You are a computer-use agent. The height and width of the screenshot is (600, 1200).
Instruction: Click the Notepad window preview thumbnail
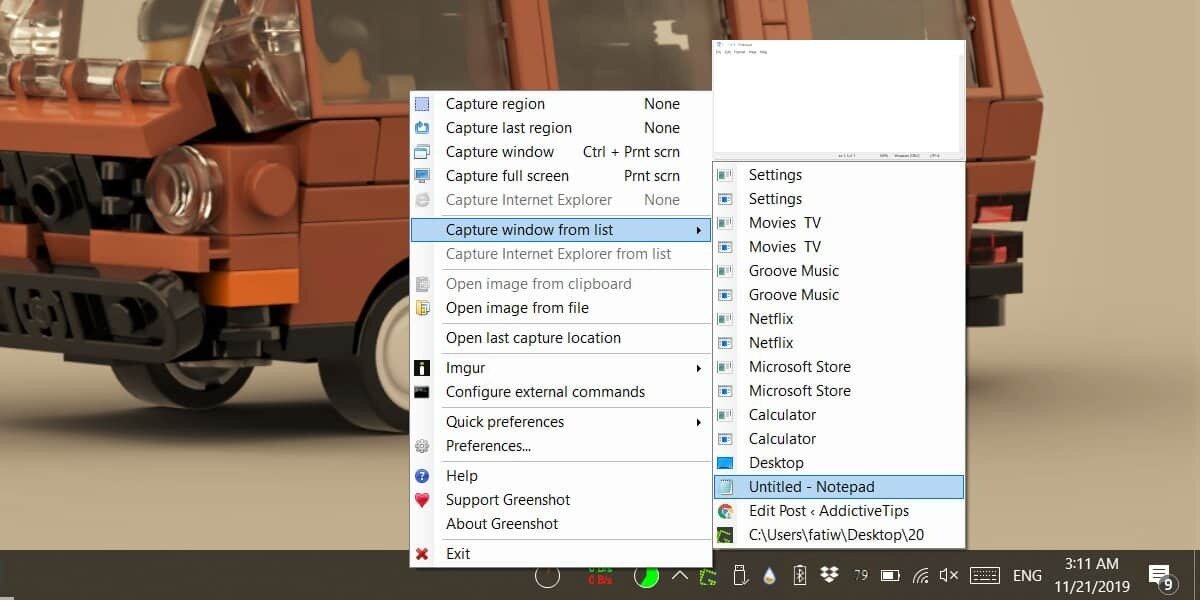click(x=838, y=100)
